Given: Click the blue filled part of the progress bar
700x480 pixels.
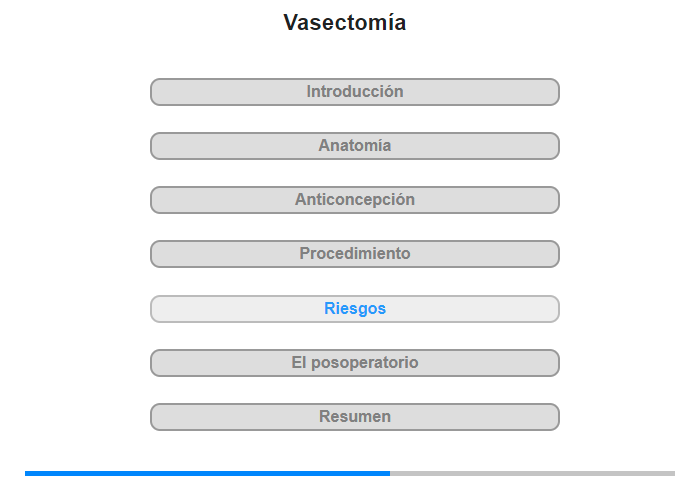Looking at the screenshot, I should 200,473.
